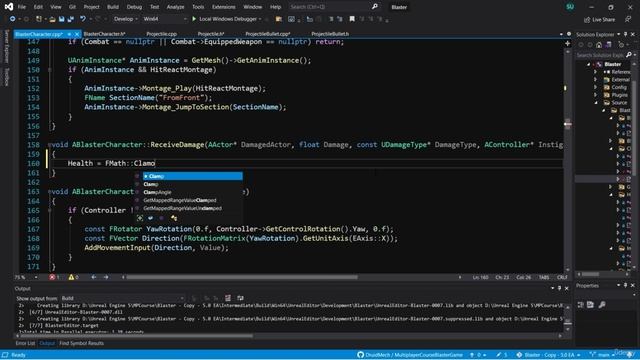This screenshot has height=360, width=640.
Task: Open the File menu
Action: (x=22, y=7)
